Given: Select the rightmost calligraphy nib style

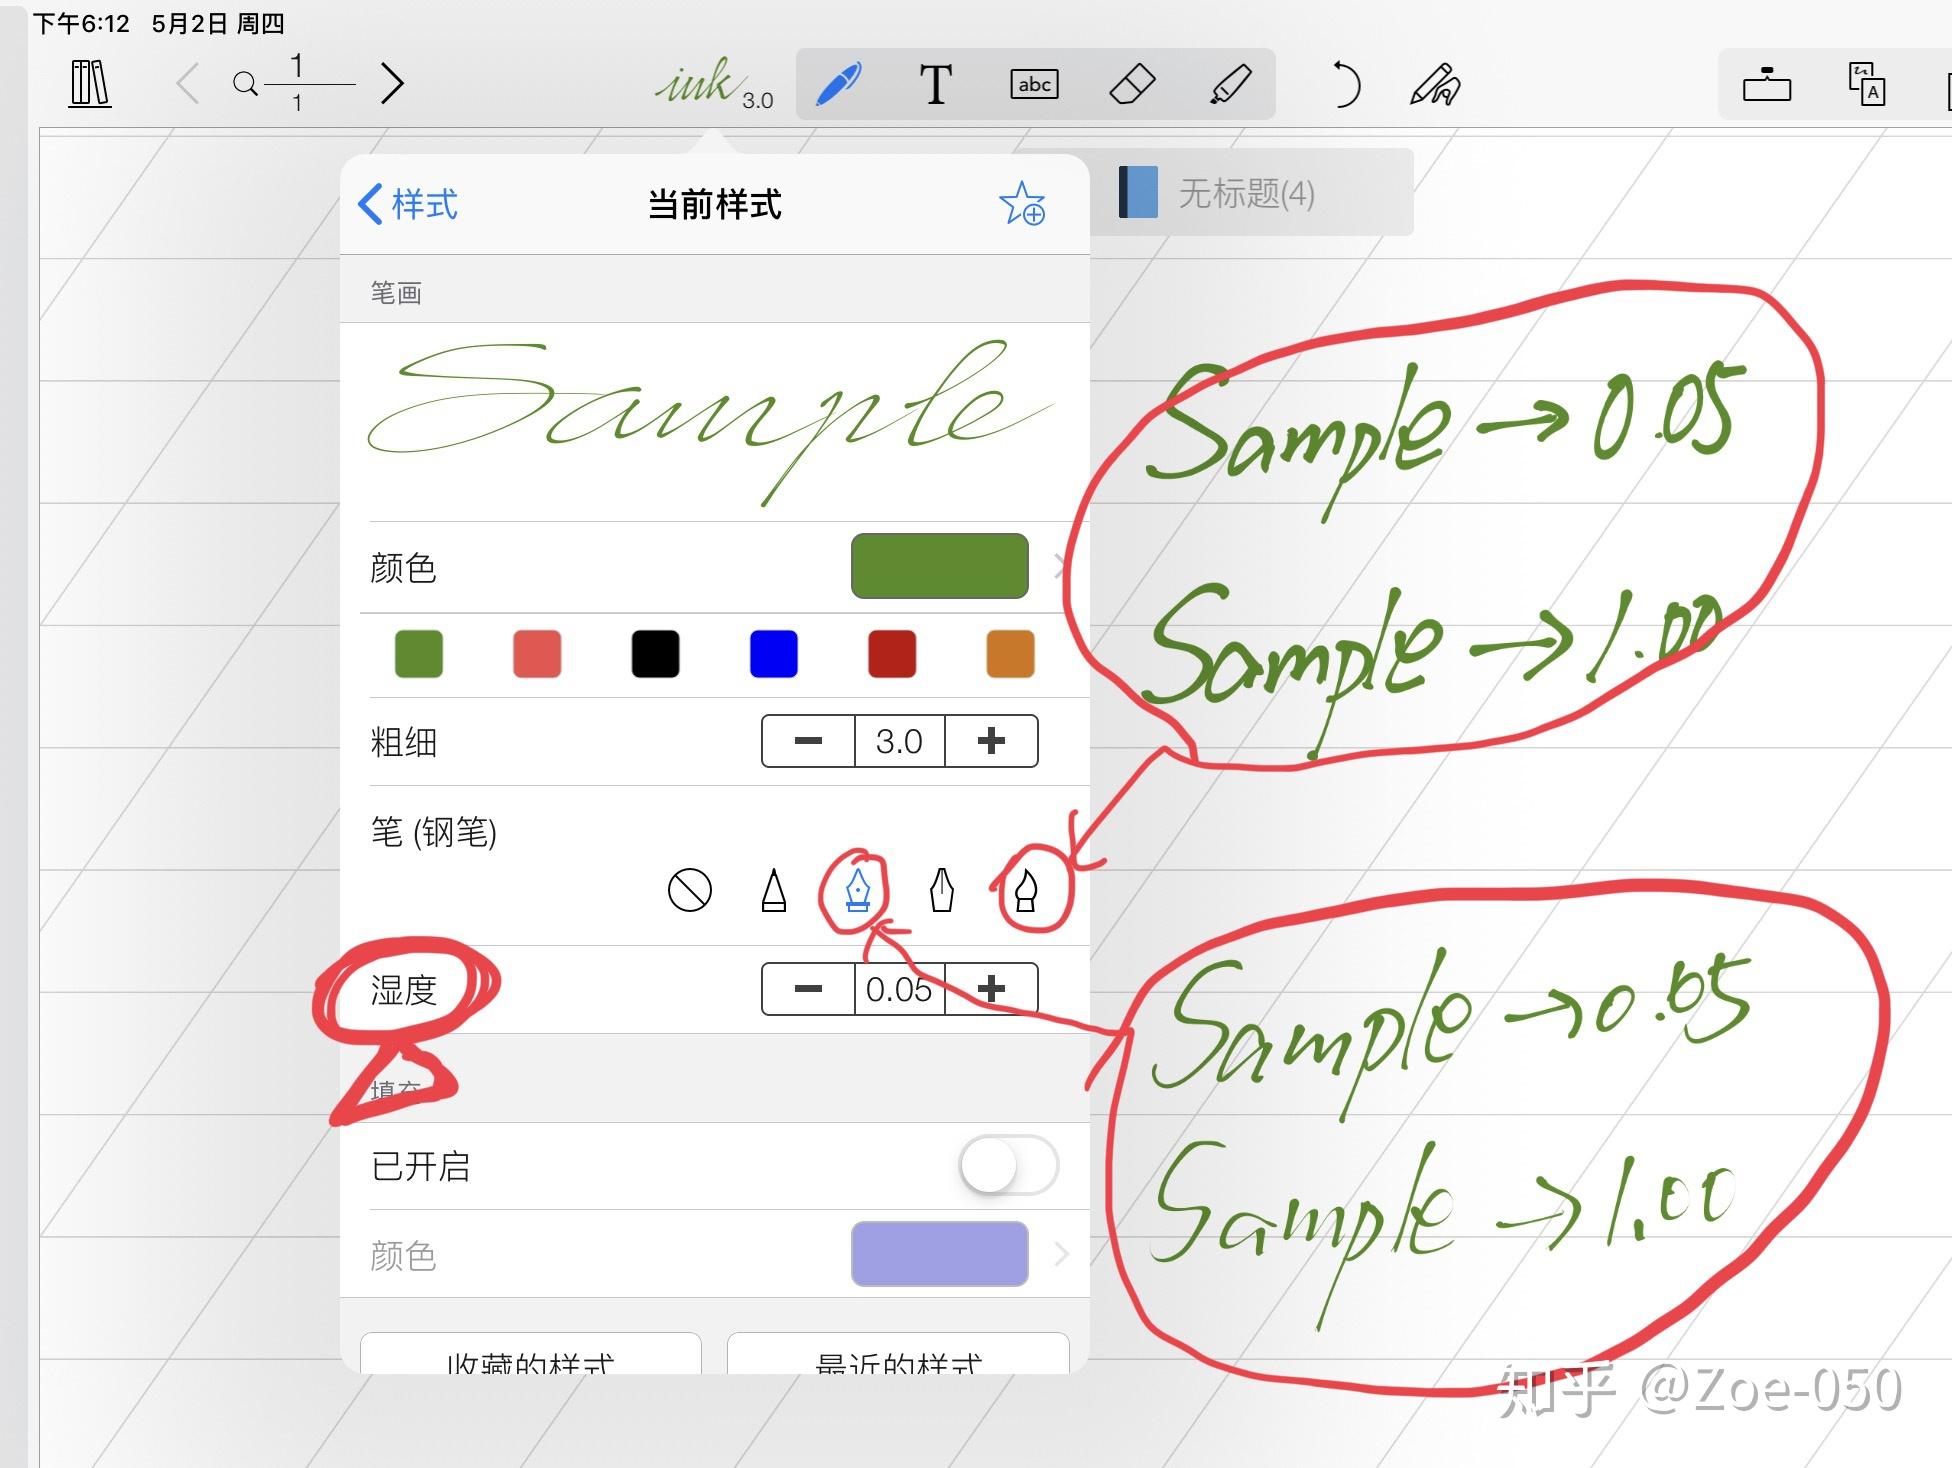Looking at the screenshot, I should tap(1028, 891).
